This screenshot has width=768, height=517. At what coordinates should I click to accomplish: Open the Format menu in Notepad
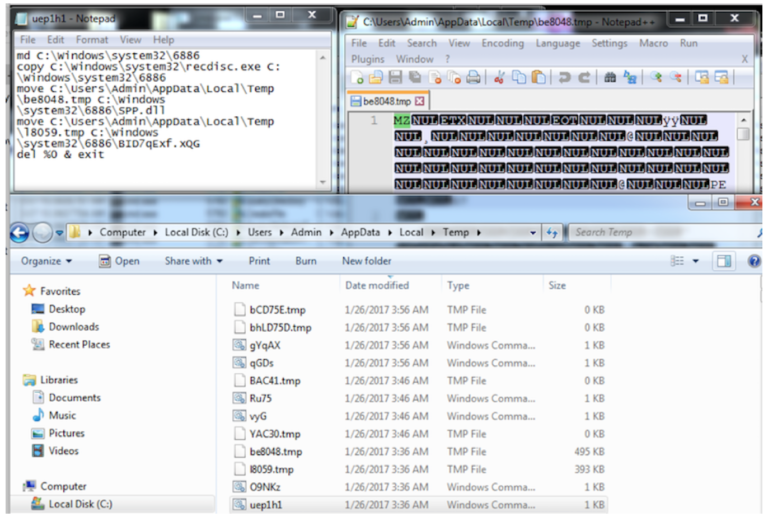(x=91, y=39)
